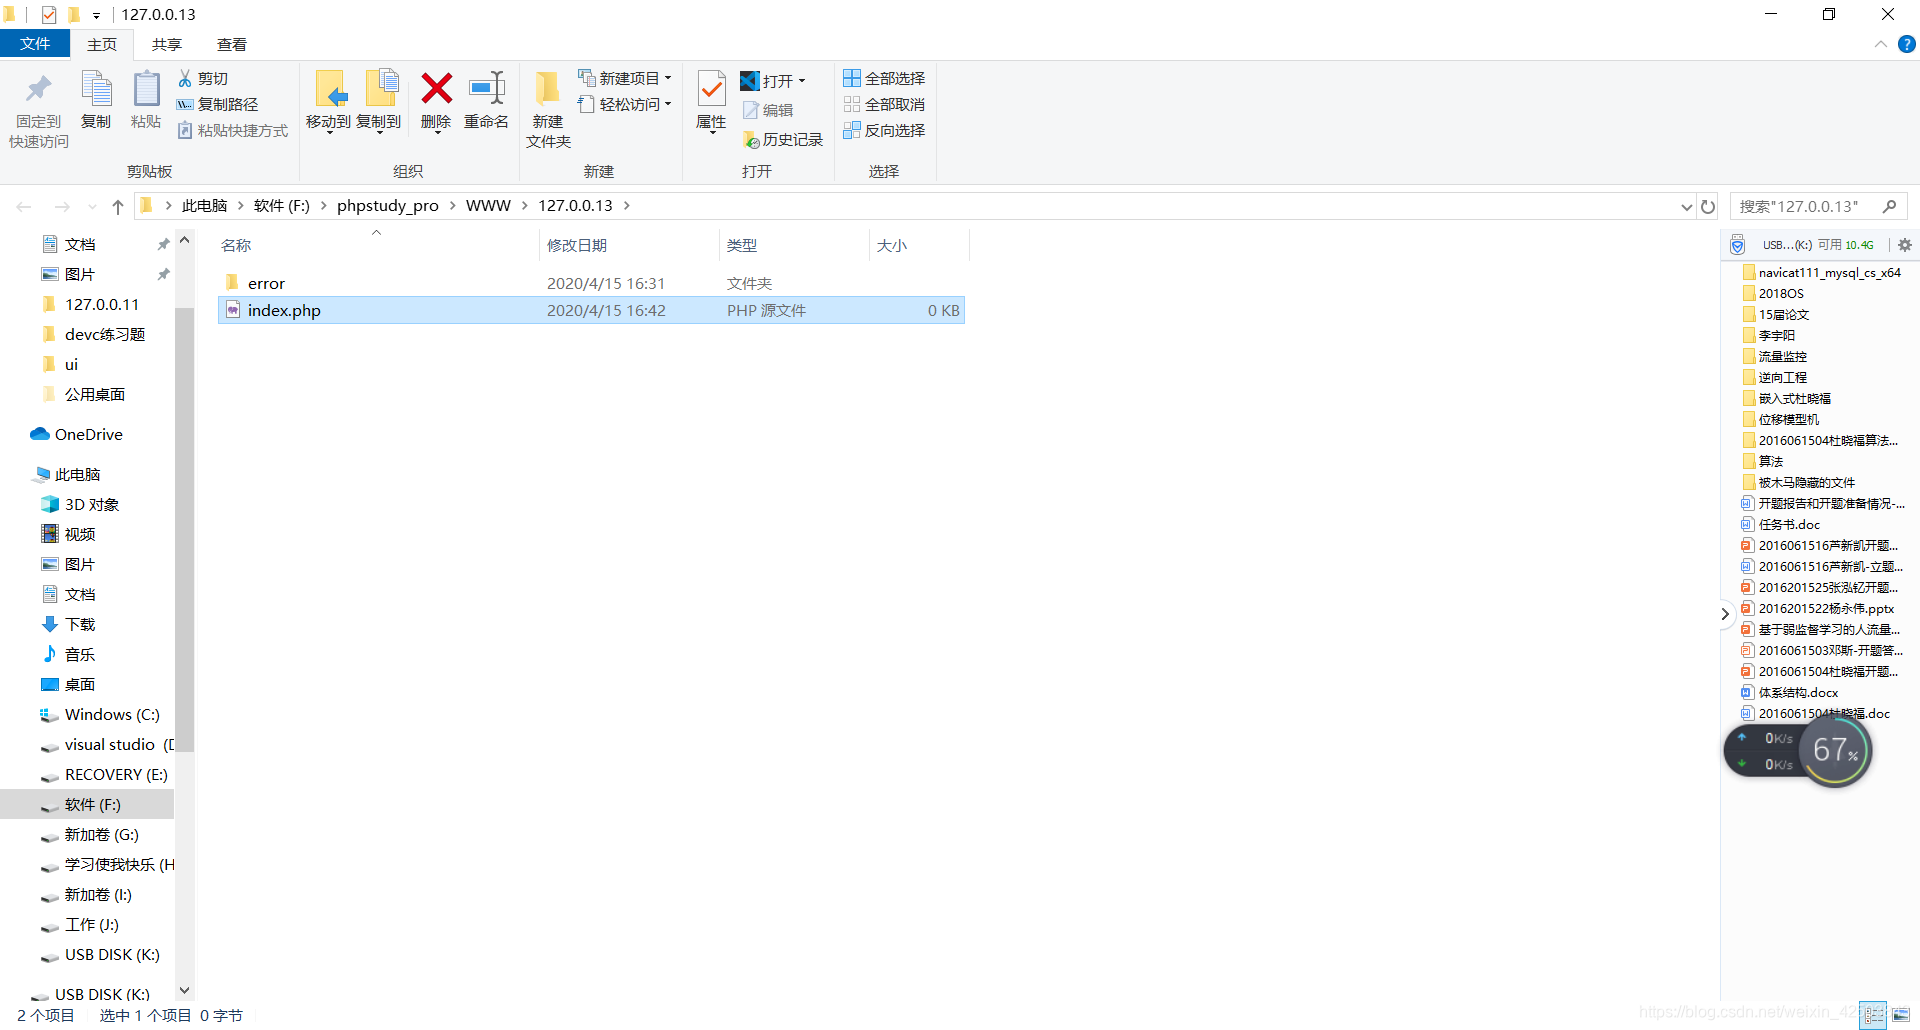The height and width of the screenshot is (1030, 1920).
Task: Open the 移动到 move-to button
Action: coord(328,102)
